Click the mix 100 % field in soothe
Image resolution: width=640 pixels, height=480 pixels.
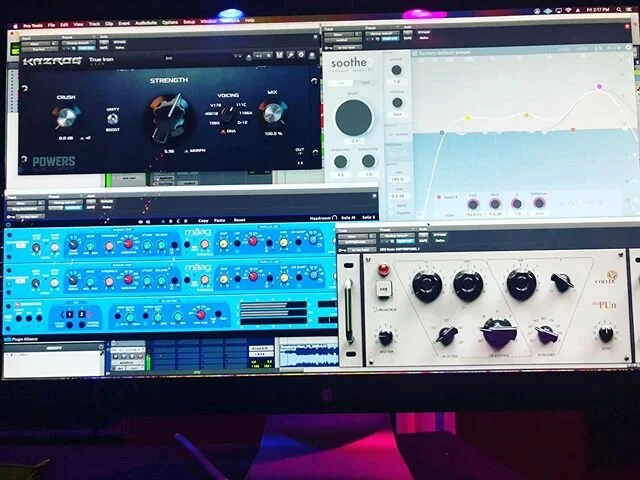397,179
